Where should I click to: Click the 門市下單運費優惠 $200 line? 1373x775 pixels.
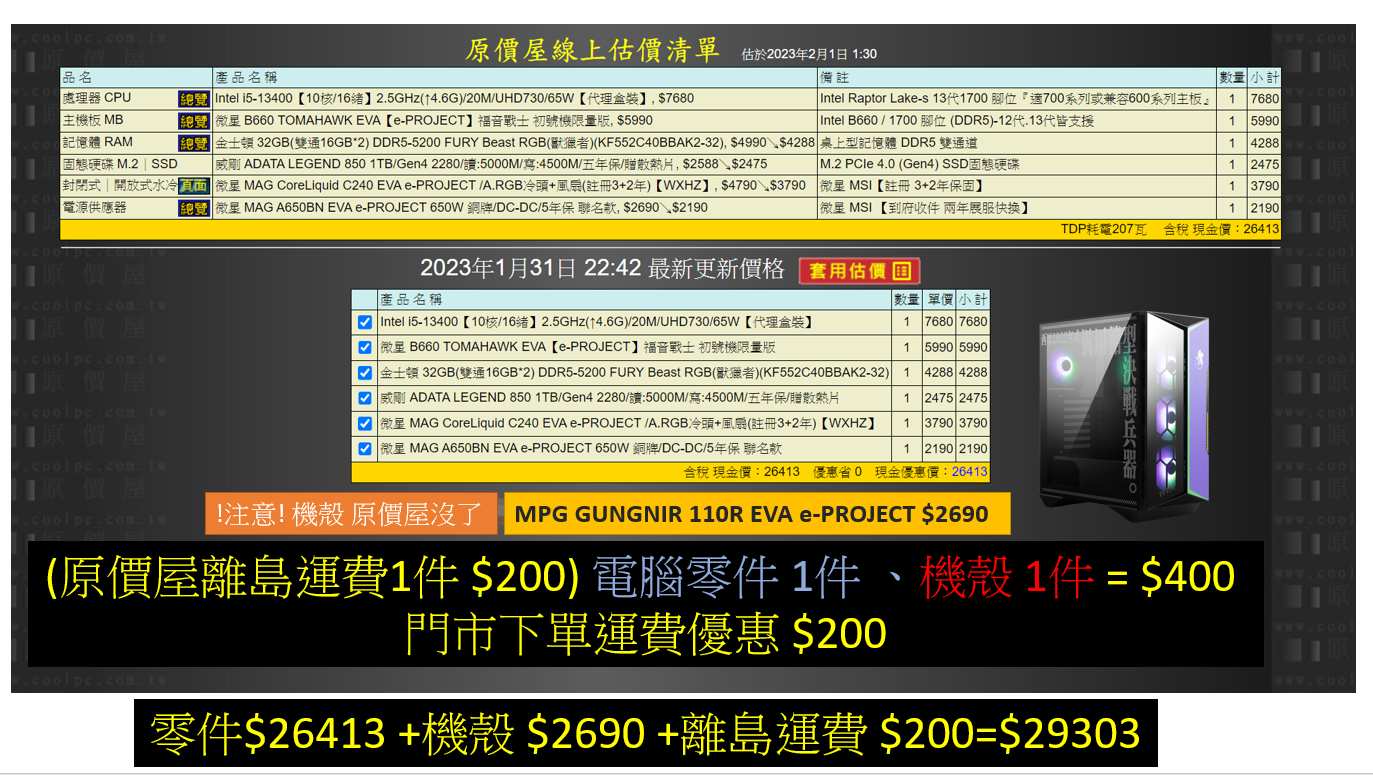646,633
